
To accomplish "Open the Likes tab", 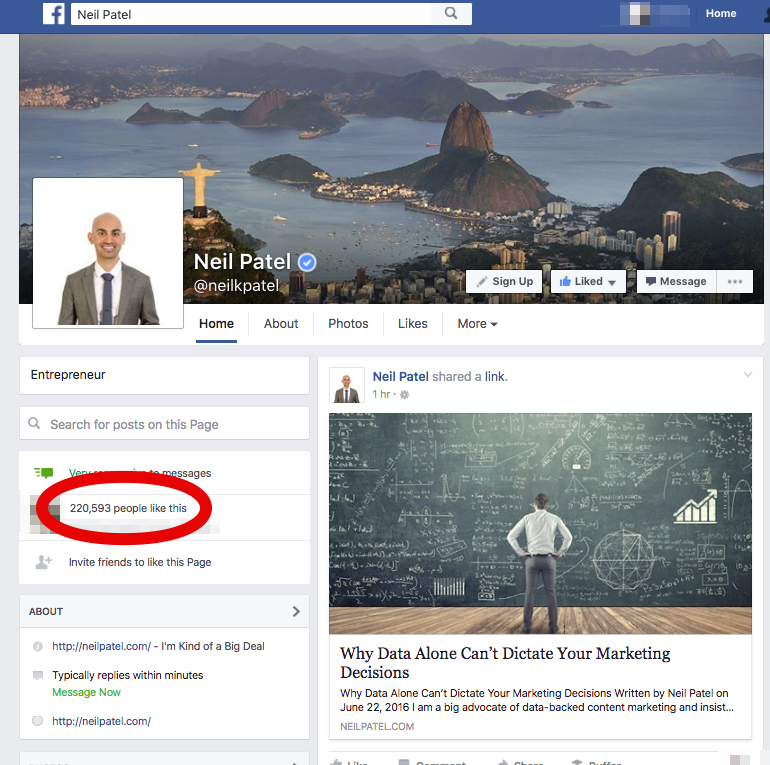I will tap(412, 324).
